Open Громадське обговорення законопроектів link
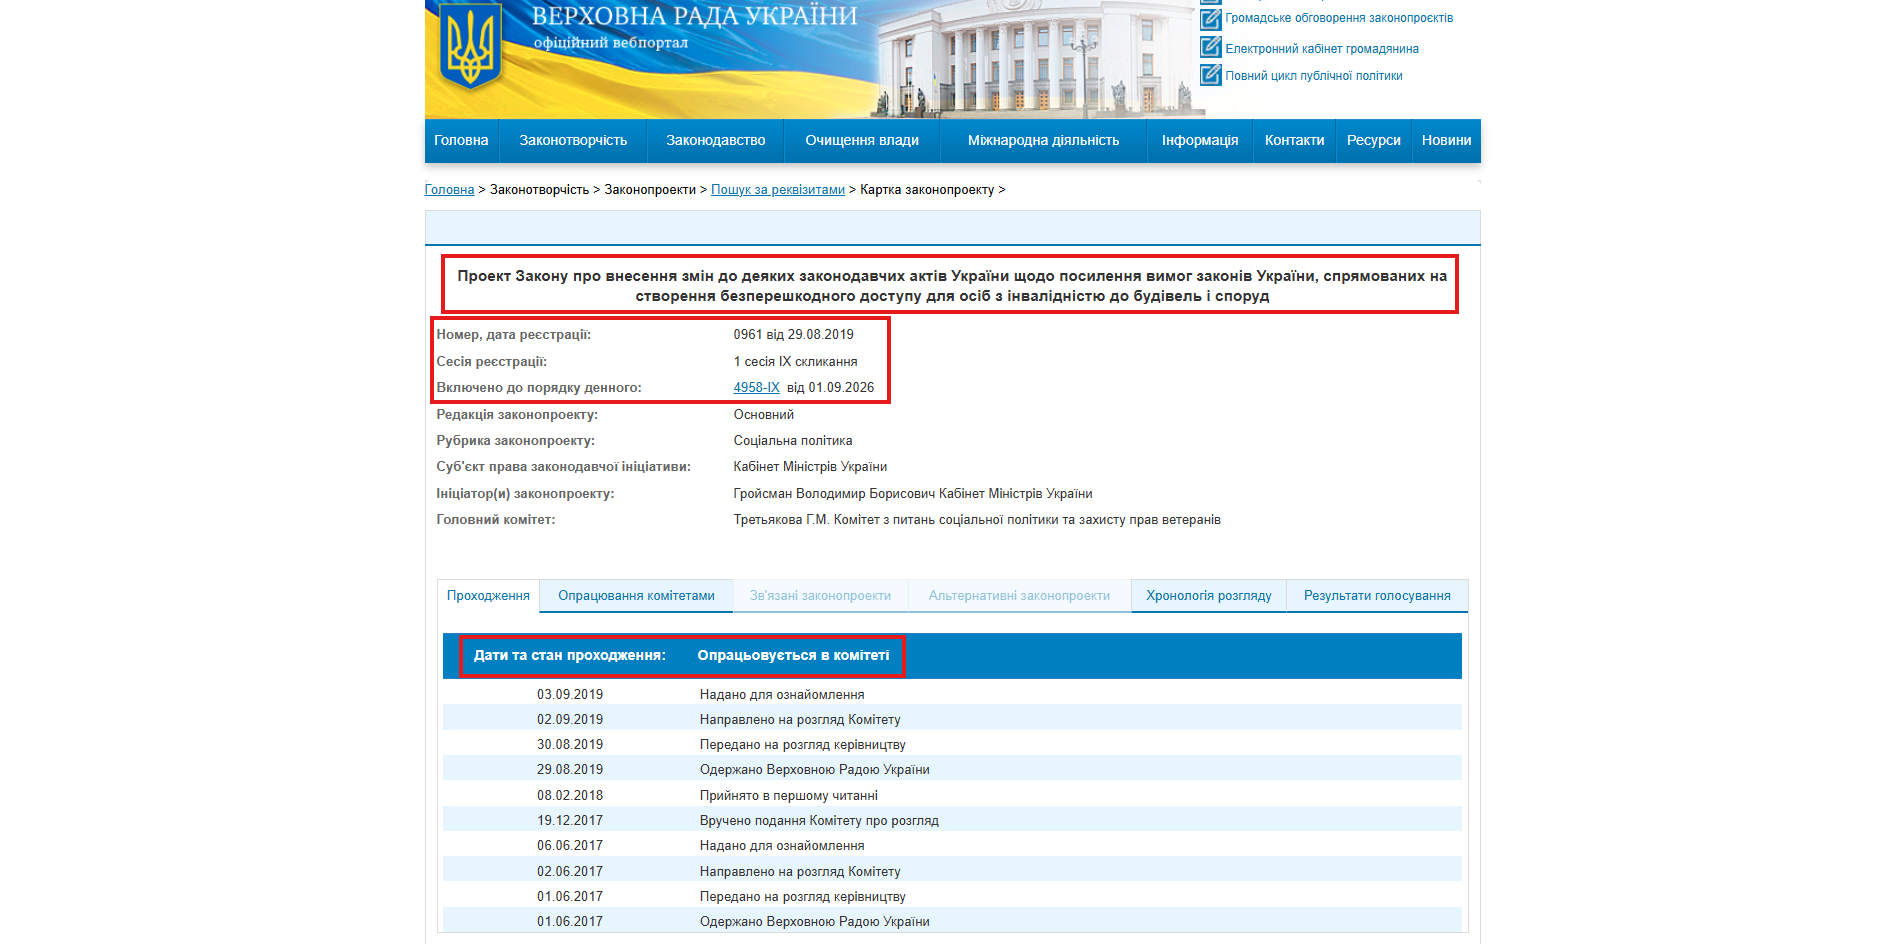 [x=1339, y=18]
